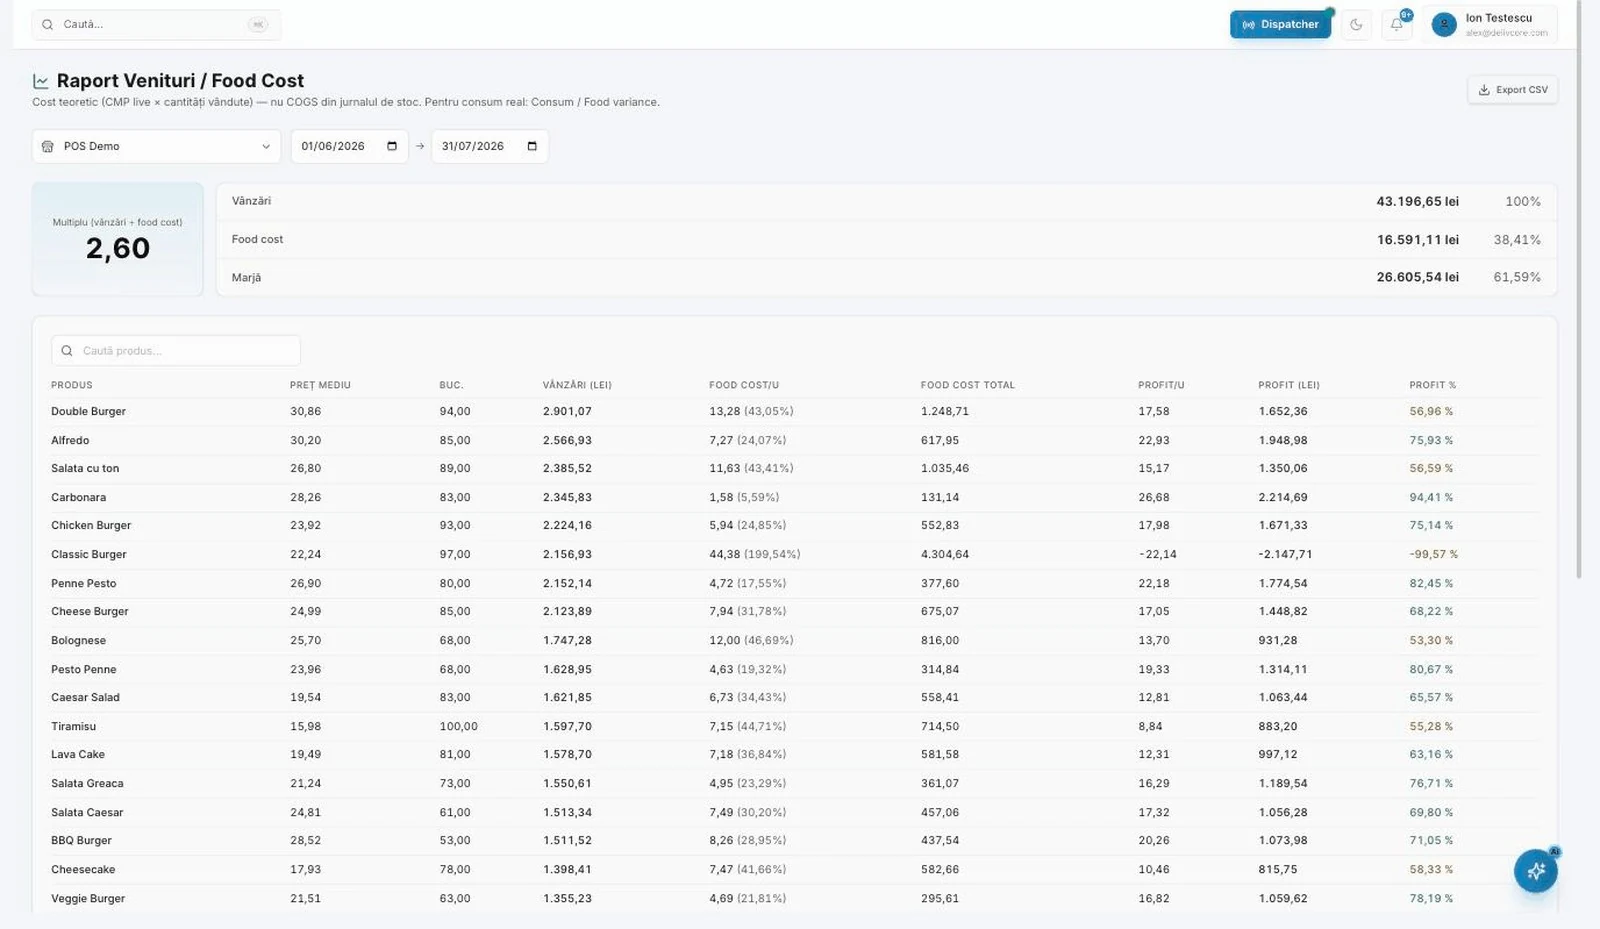Click Classic Burger food cost 44,38 (199,54%)
This screenshot has height=929, width=1600.
[x=755, y=554]
